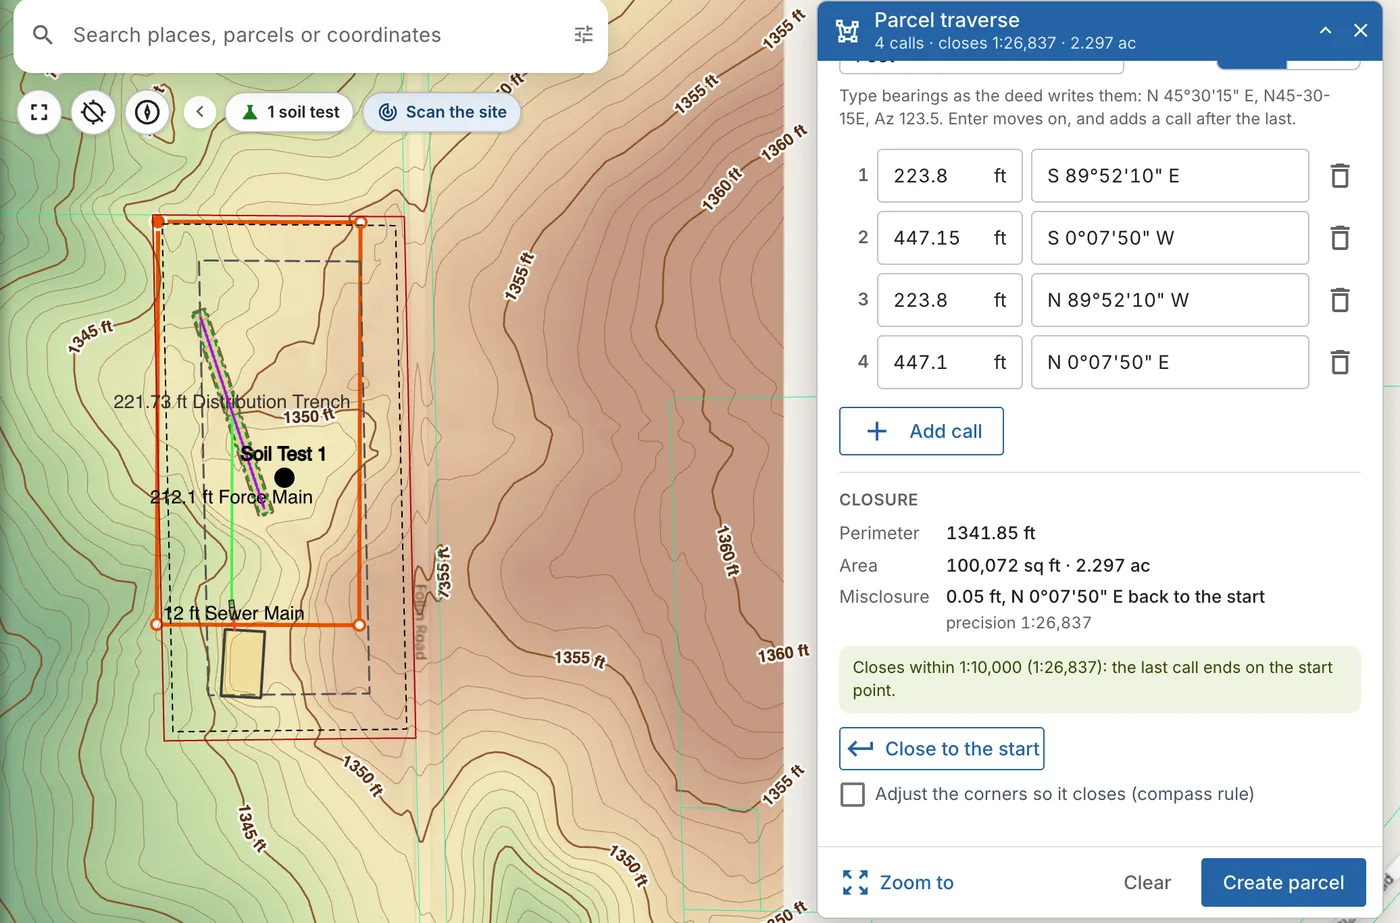The height and width of the screenshot is (923, 1400).
Task: Click the Zoom to button
Action: pos(897,882)
